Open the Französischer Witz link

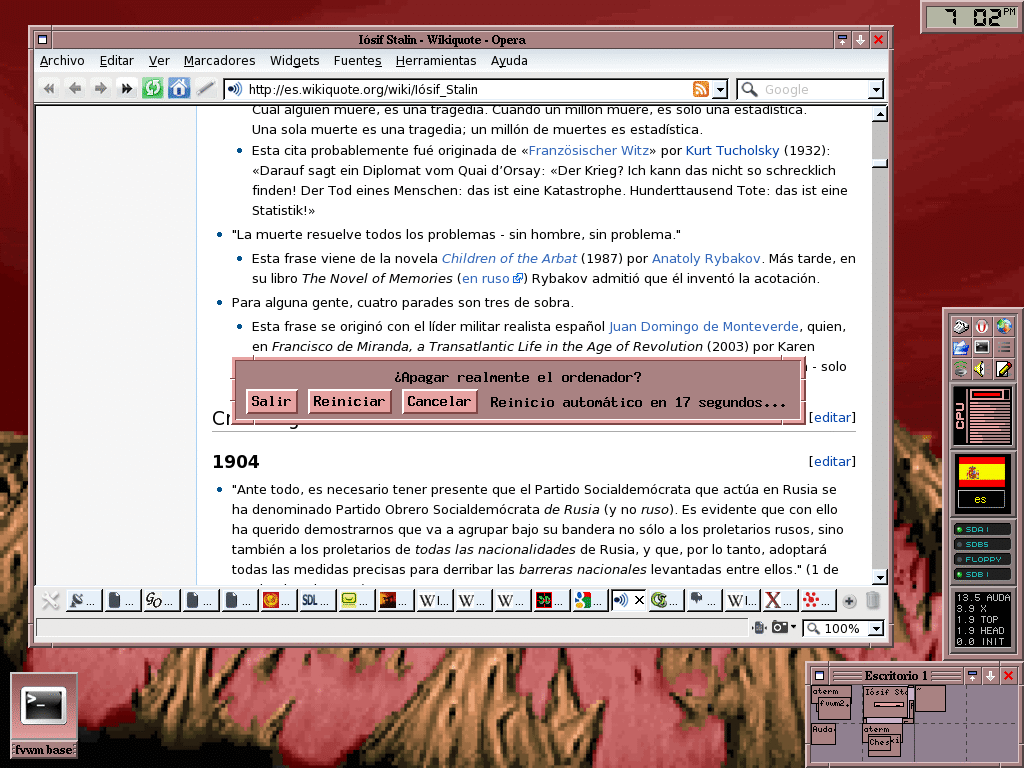[589, 150]
